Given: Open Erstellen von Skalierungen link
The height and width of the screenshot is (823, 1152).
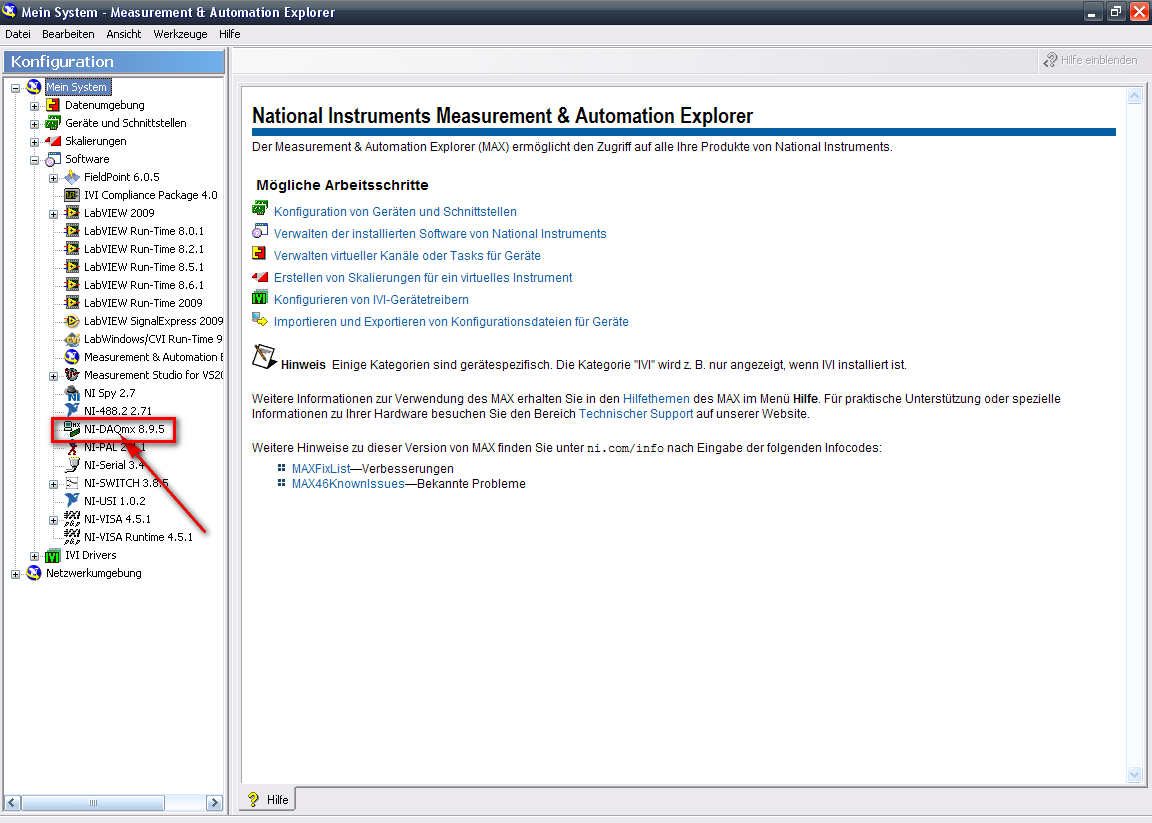Looking at the screenshot, I should pyautogui.click(x=423, y=278).
